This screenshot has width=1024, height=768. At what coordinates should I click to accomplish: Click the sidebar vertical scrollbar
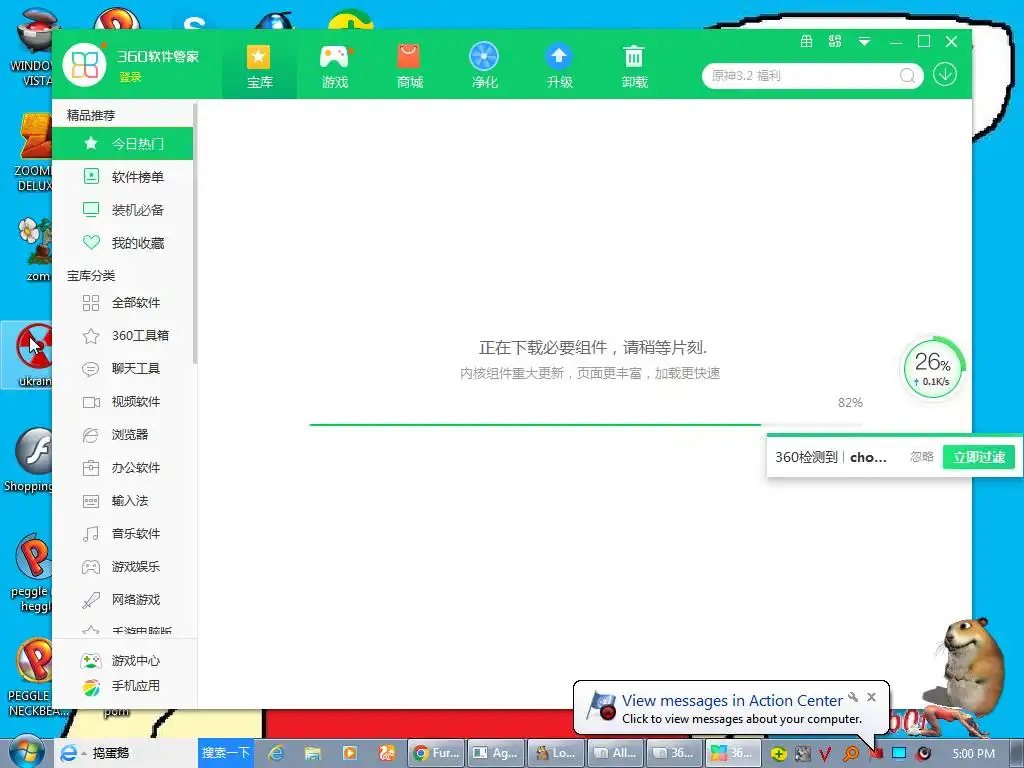click(195, 233)
